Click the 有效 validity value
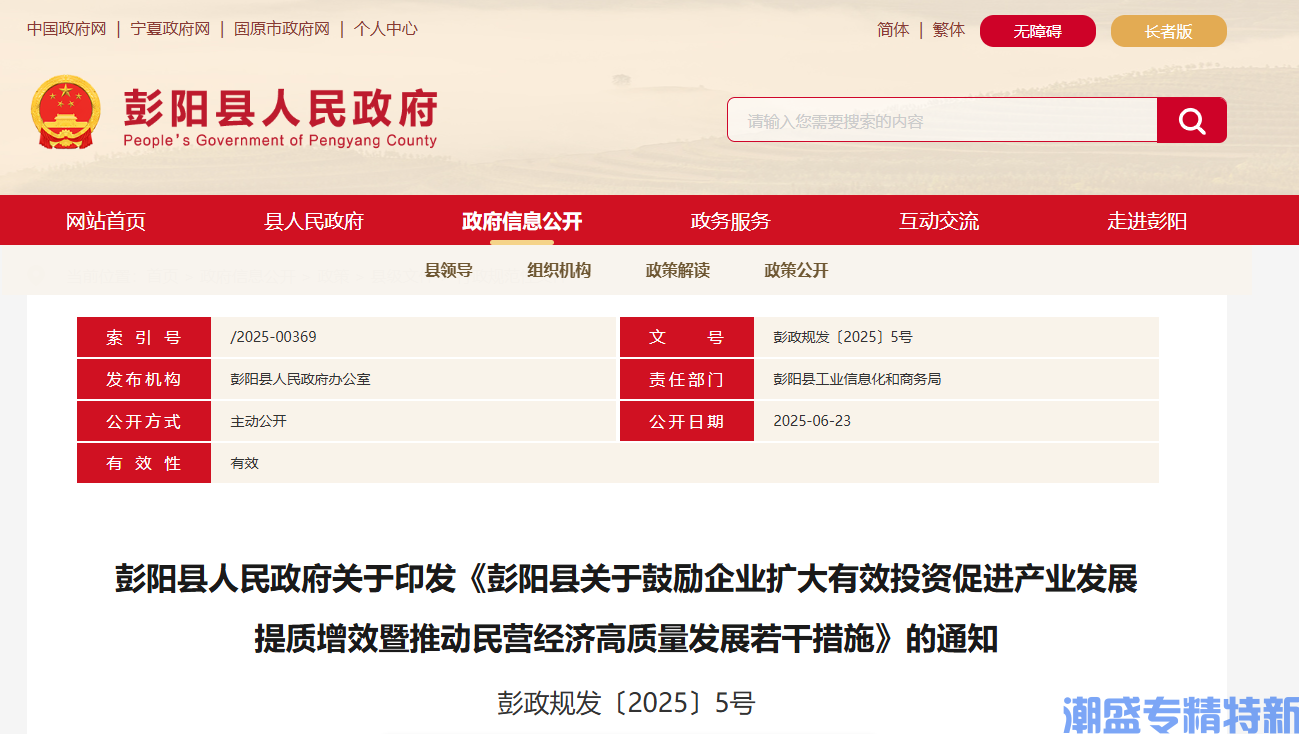1299x734 pixels. pyautogui.click(x=244, y=463)
